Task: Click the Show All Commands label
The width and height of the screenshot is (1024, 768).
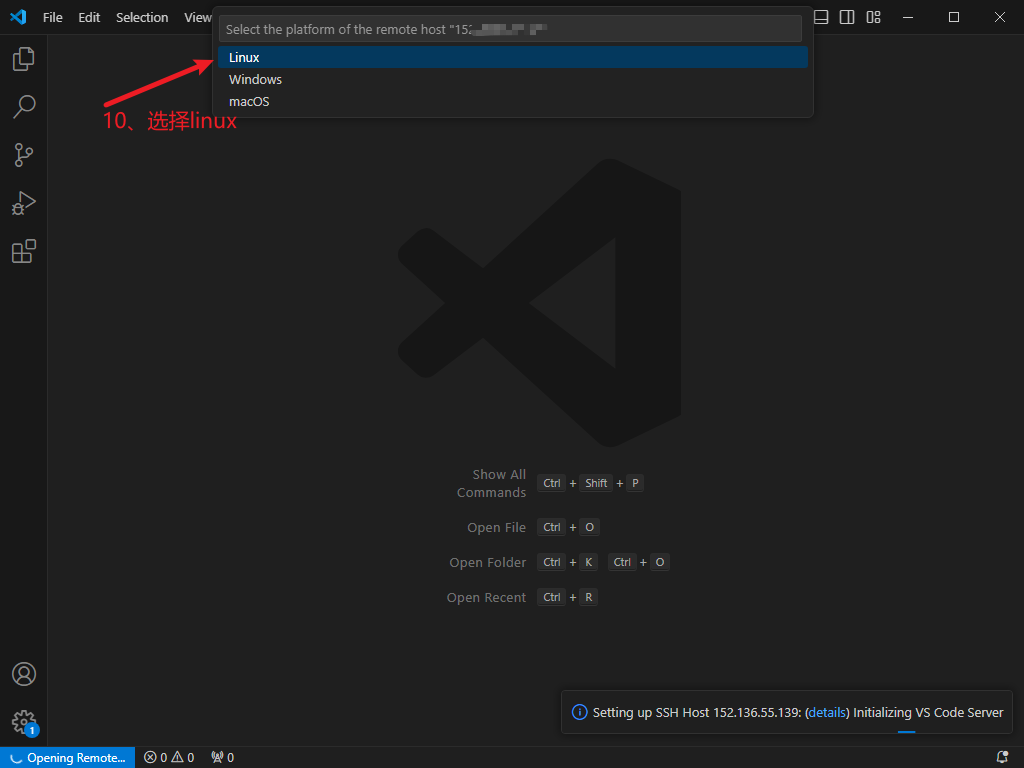Action: pos(491,483)
